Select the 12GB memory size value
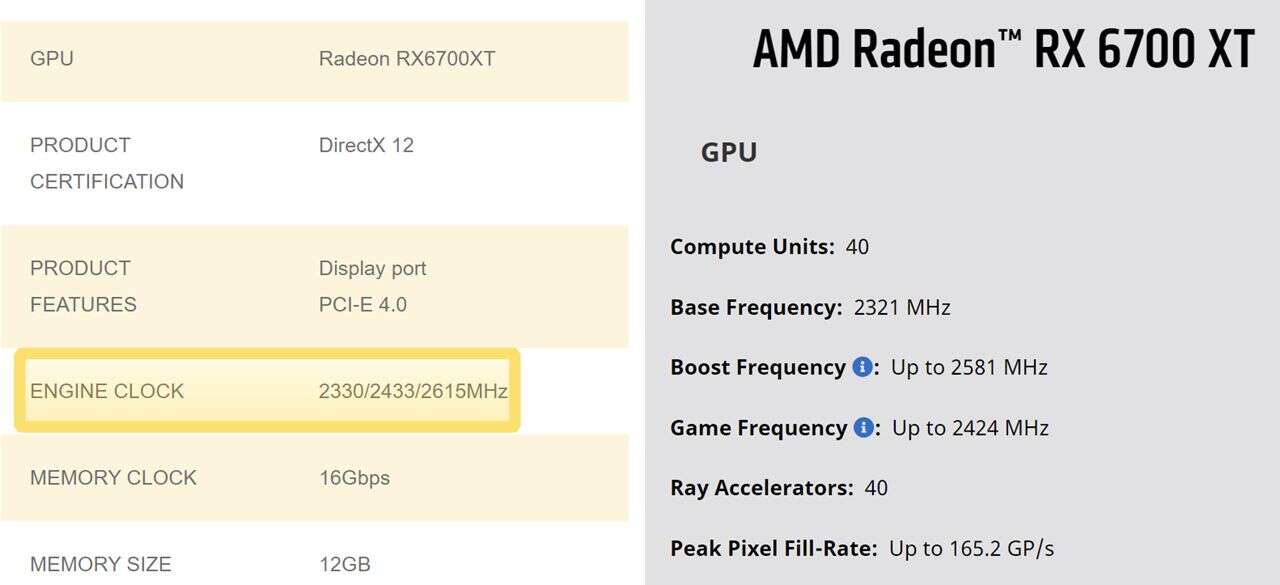Screen dimensions: 1280x585 tap(344, 564)
